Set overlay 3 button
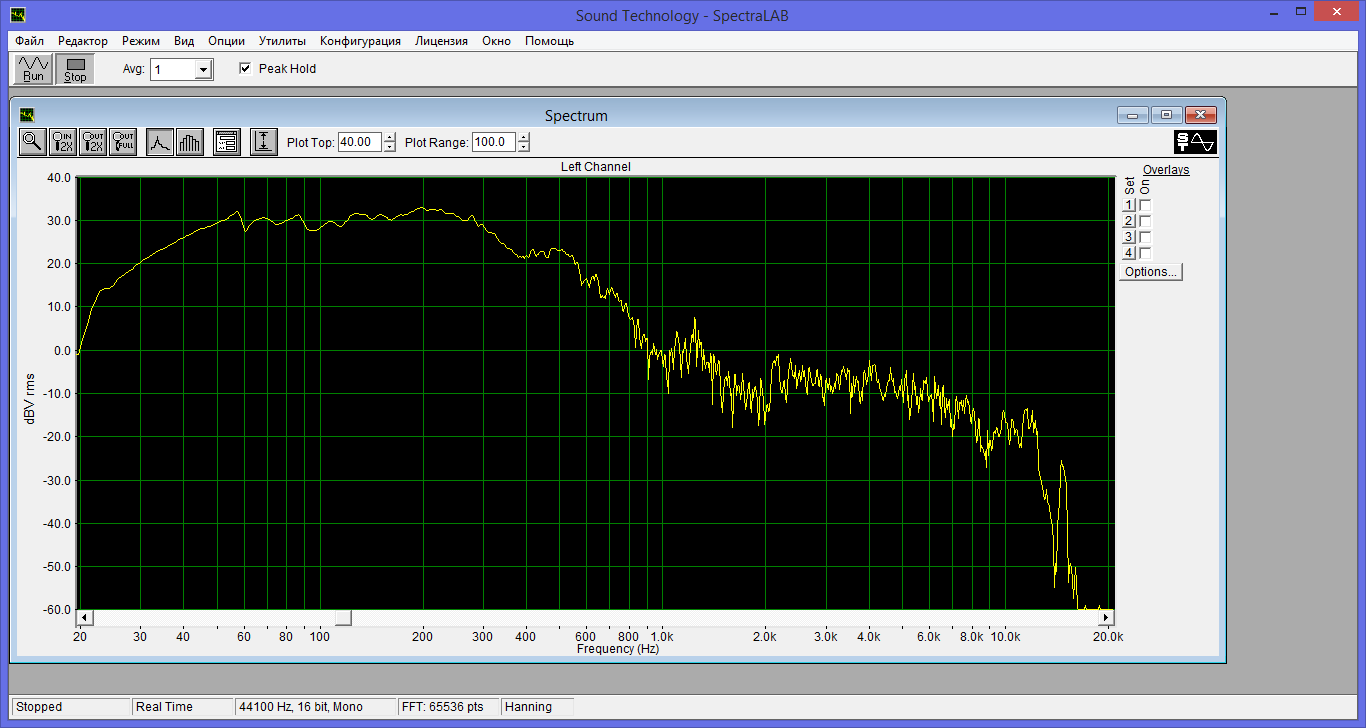The width and height of the screenshot is (1366, 728). click(x=1129, y=237)
